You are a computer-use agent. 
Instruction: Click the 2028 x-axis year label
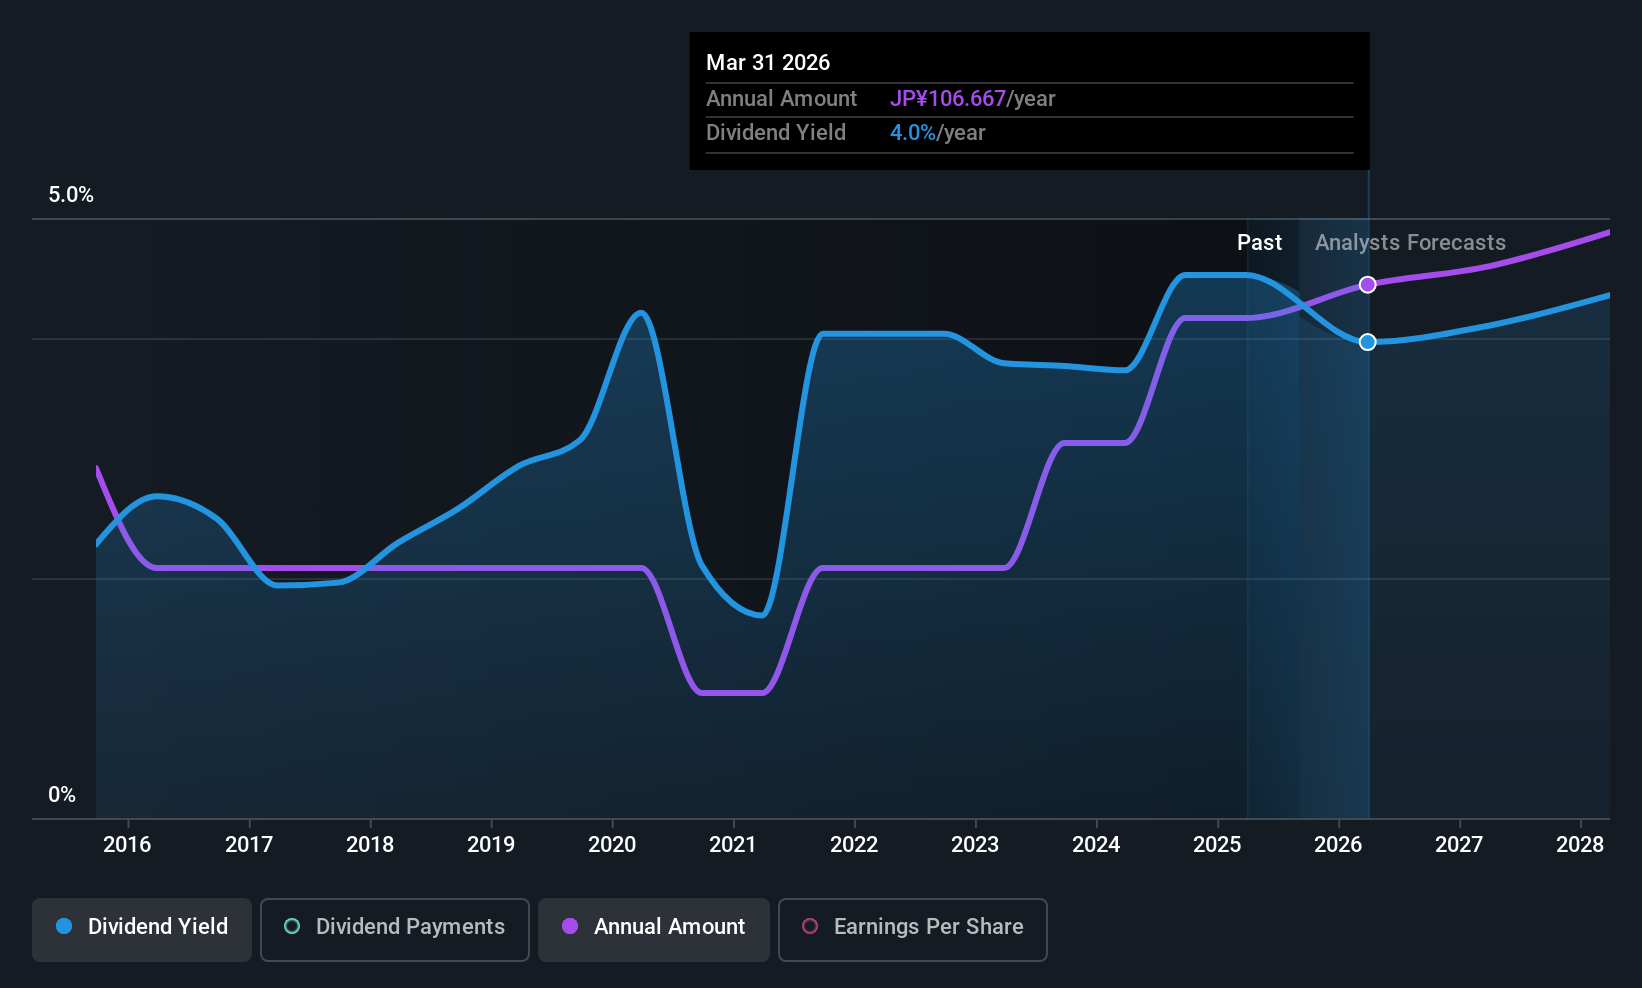[x=1580, y=845]
